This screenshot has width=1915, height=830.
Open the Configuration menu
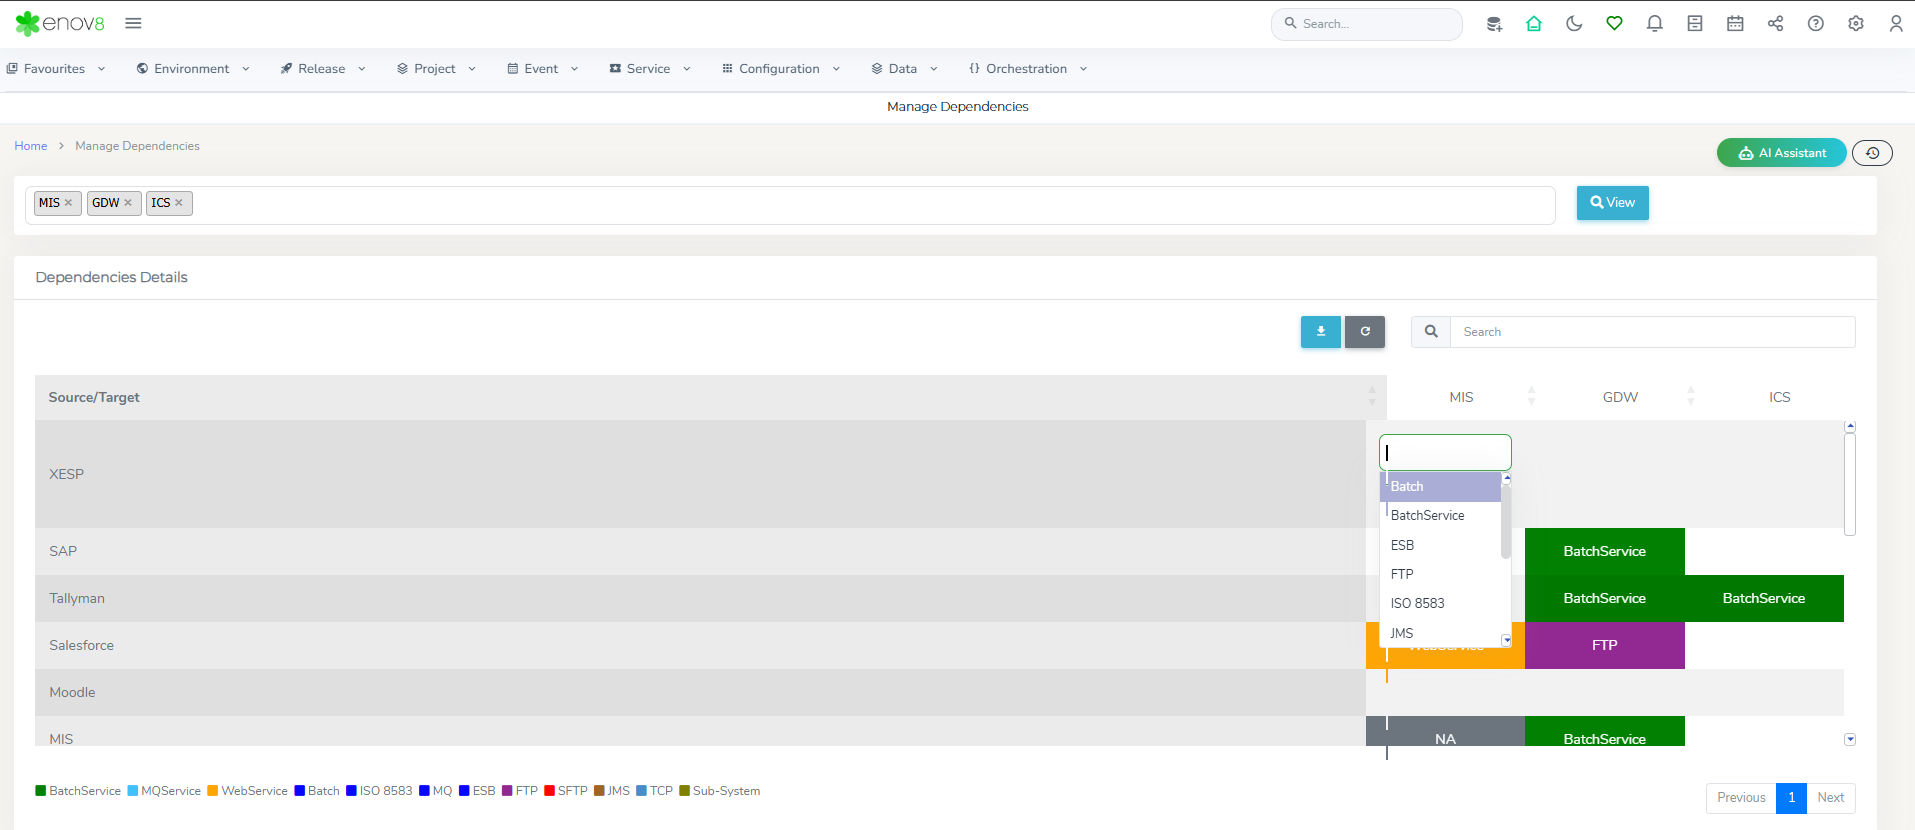tap(780, 69)
